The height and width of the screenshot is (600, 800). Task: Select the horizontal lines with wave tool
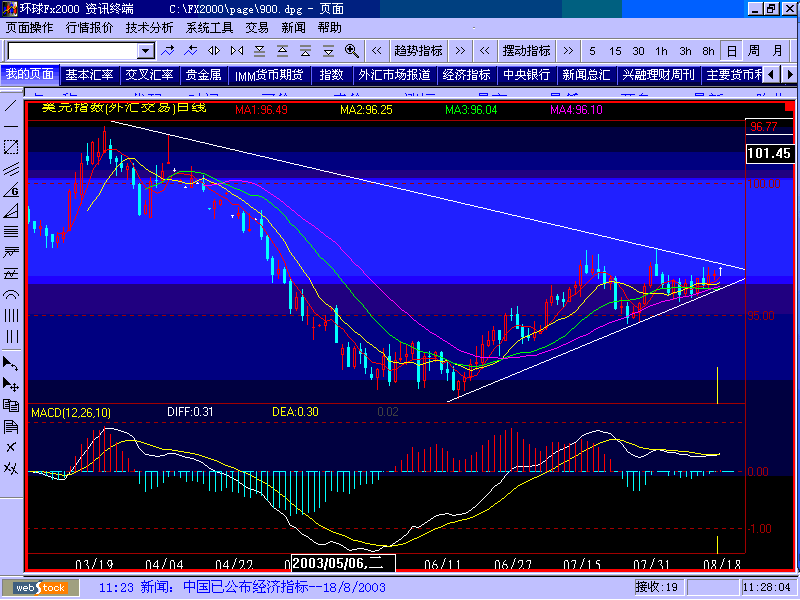coord(11,274)
